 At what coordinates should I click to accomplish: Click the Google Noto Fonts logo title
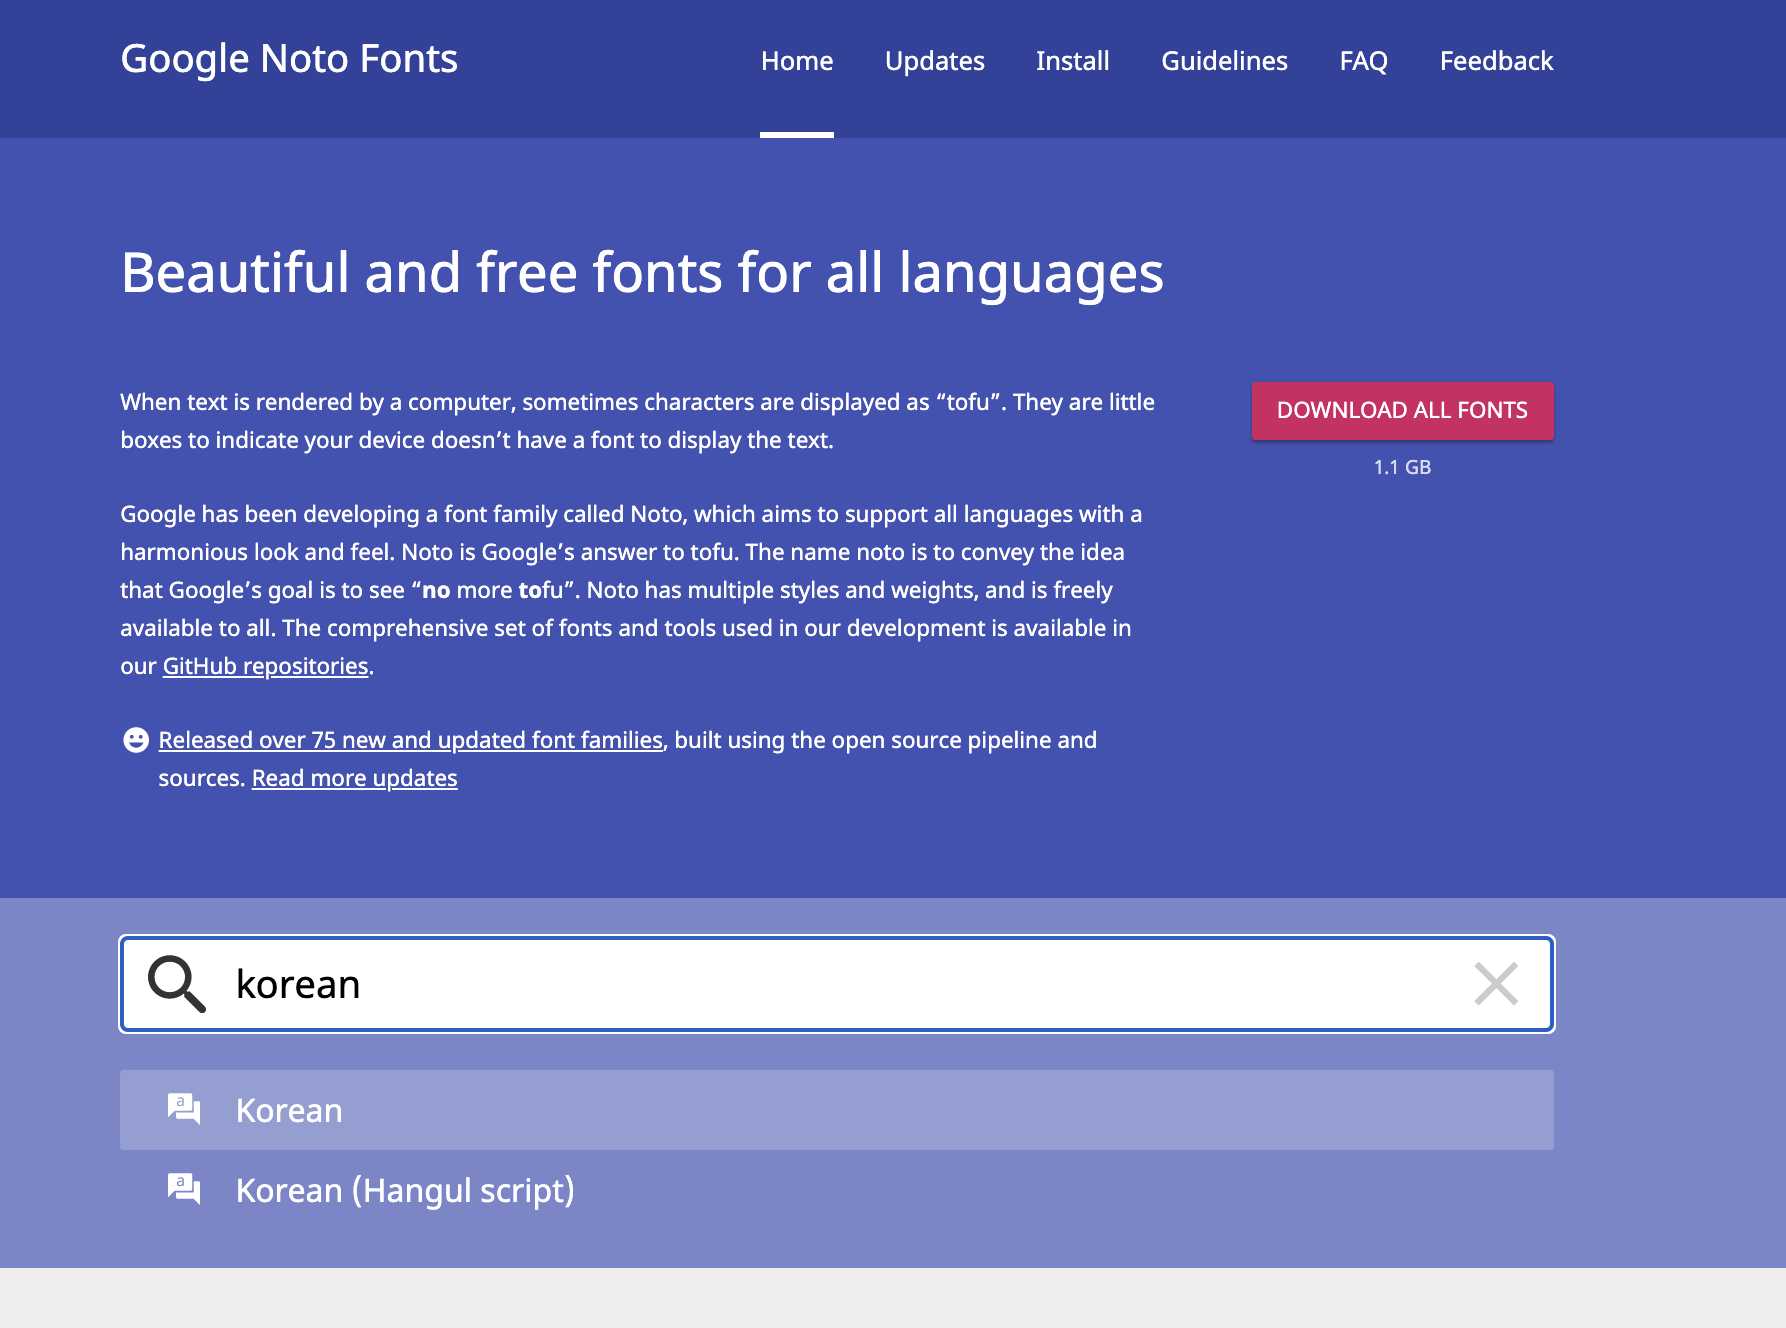(289, 59)
